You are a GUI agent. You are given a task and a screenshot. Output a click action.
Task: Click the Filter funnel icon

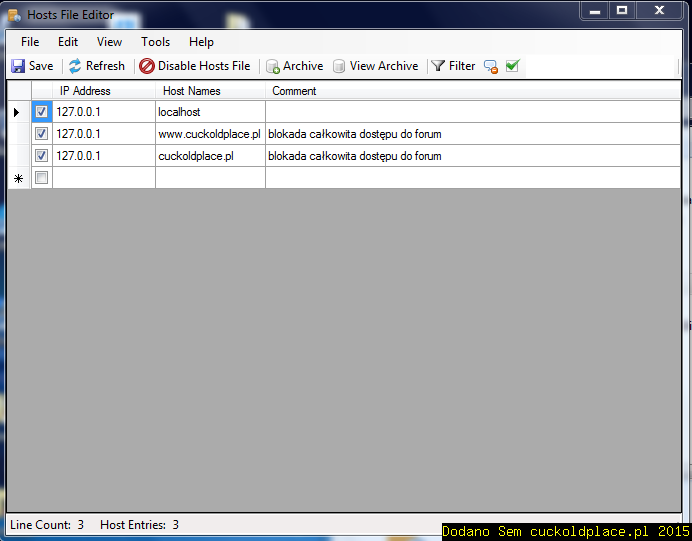pyautogui.click(x=438, y=66)
